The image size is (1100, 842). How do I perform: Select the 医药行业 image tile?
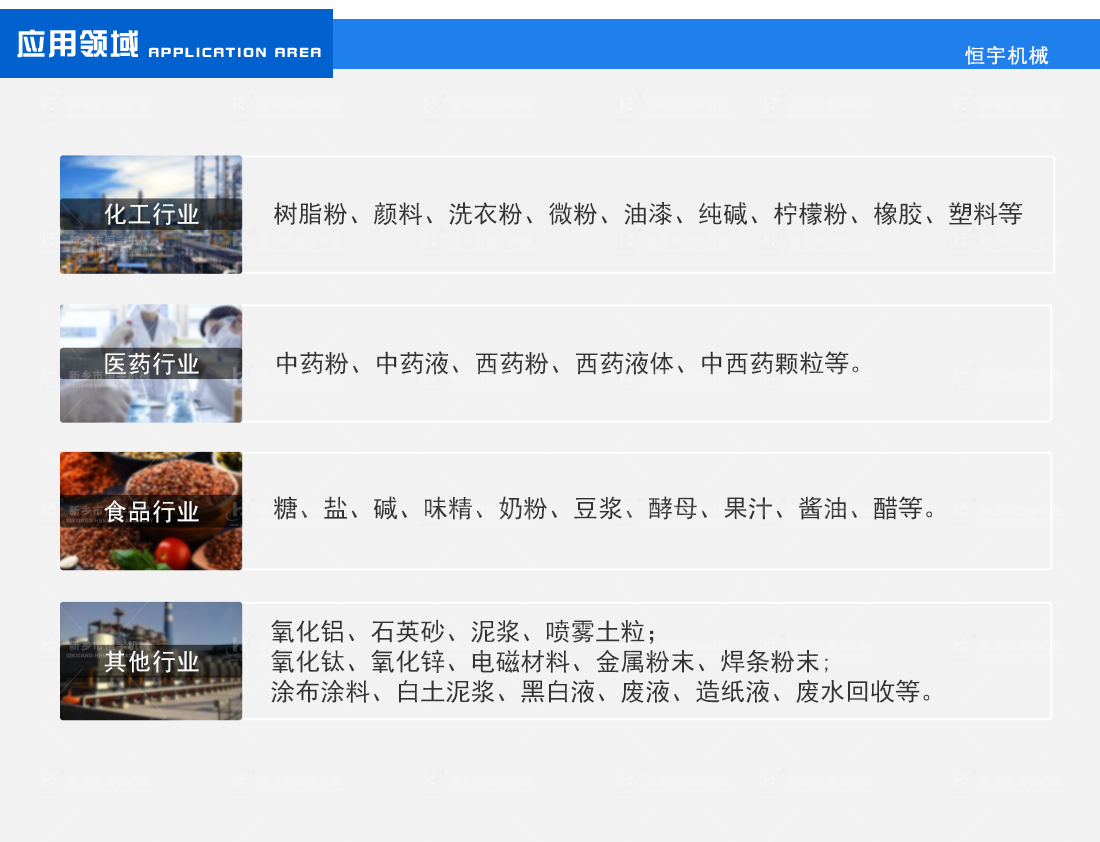[x=151, y=363]
